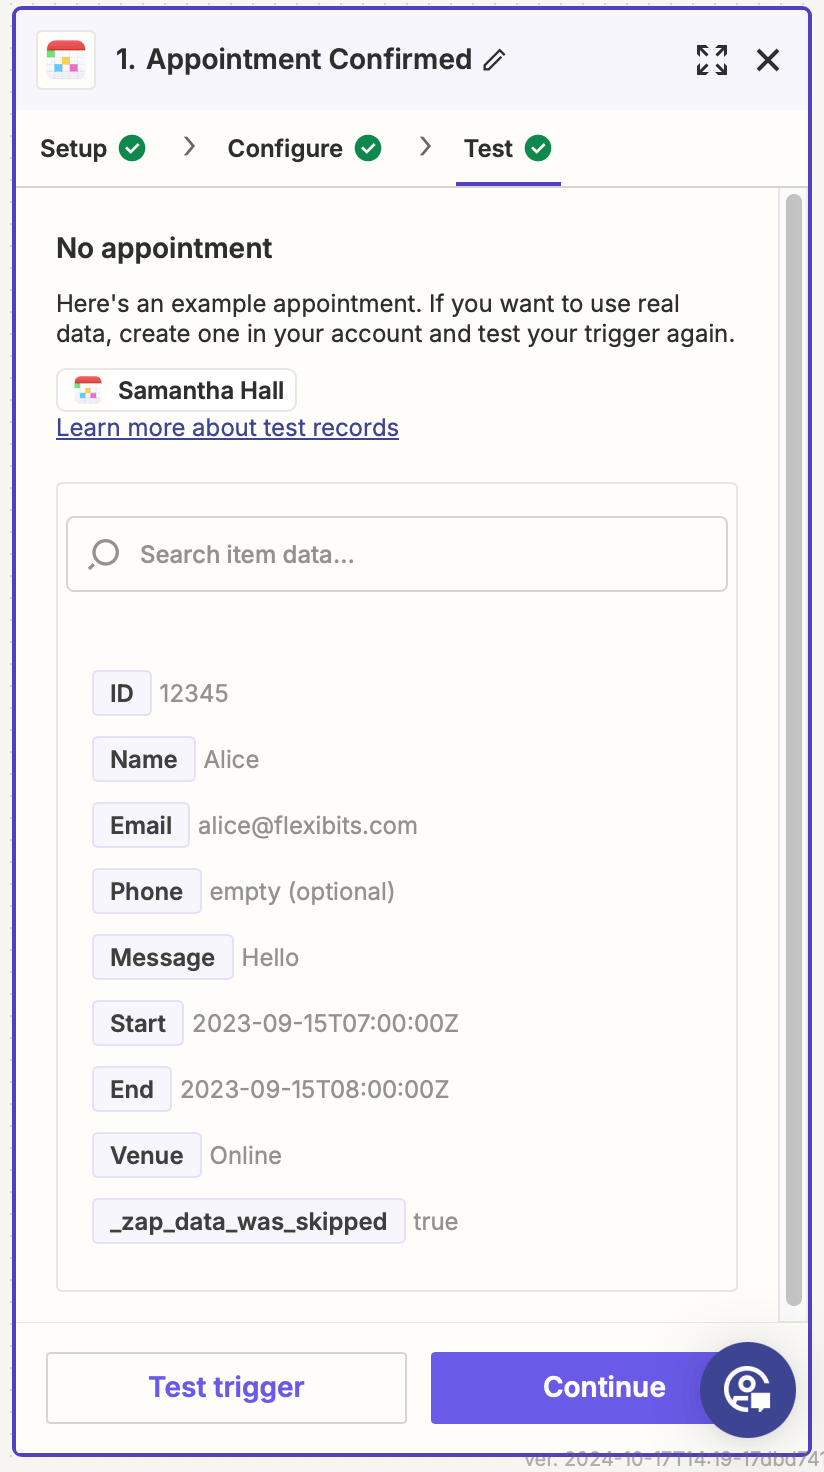Switch to the Test tab
The height and width of the screenshot is (1472, 824).
(488, 149)
